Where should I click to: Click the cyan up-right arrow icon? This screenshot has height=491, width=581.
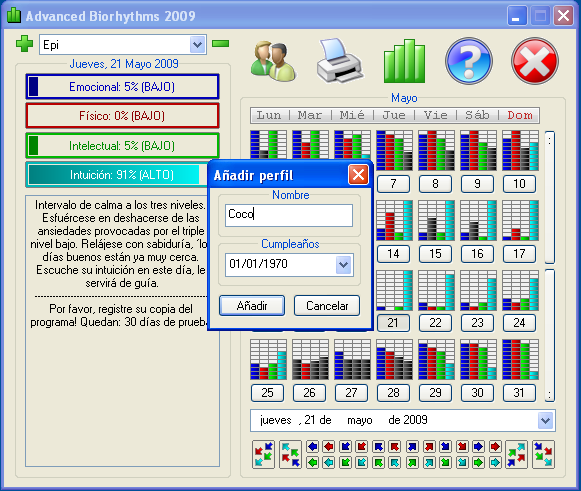click(429, 462)
